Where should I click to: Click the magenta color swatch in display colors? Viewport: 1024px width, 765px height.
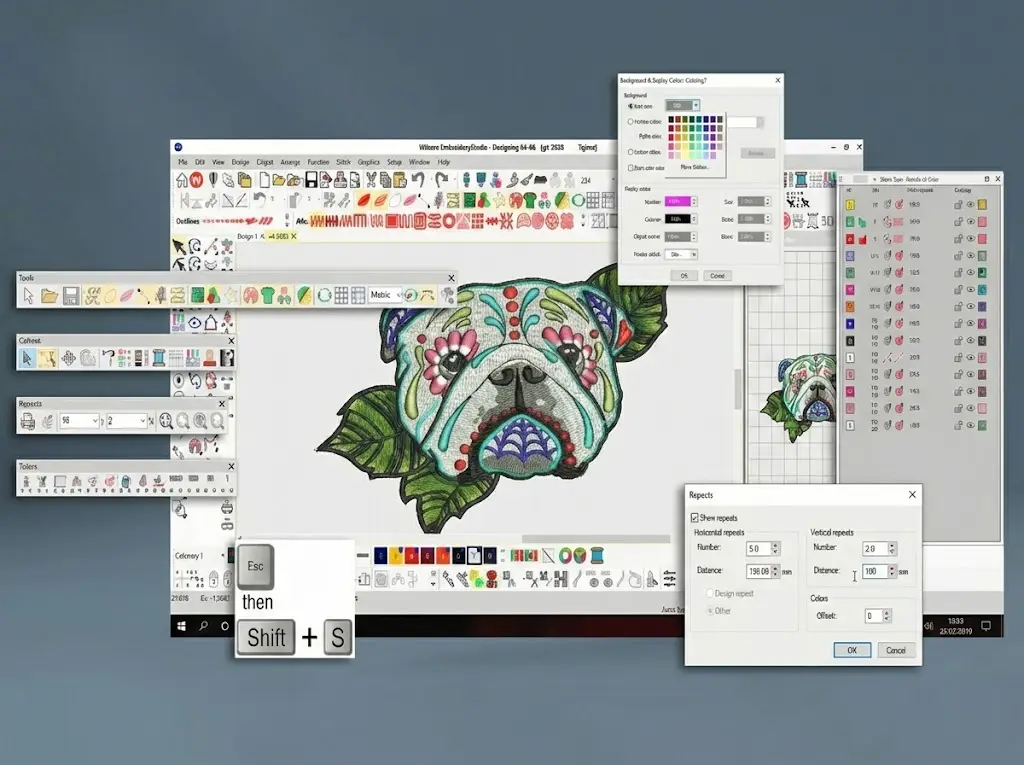(679, 202)
